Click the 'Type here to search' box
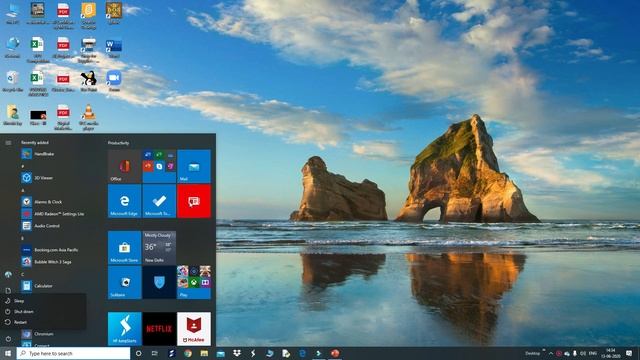Screen dimensions: 640x360 coord(73,353)
